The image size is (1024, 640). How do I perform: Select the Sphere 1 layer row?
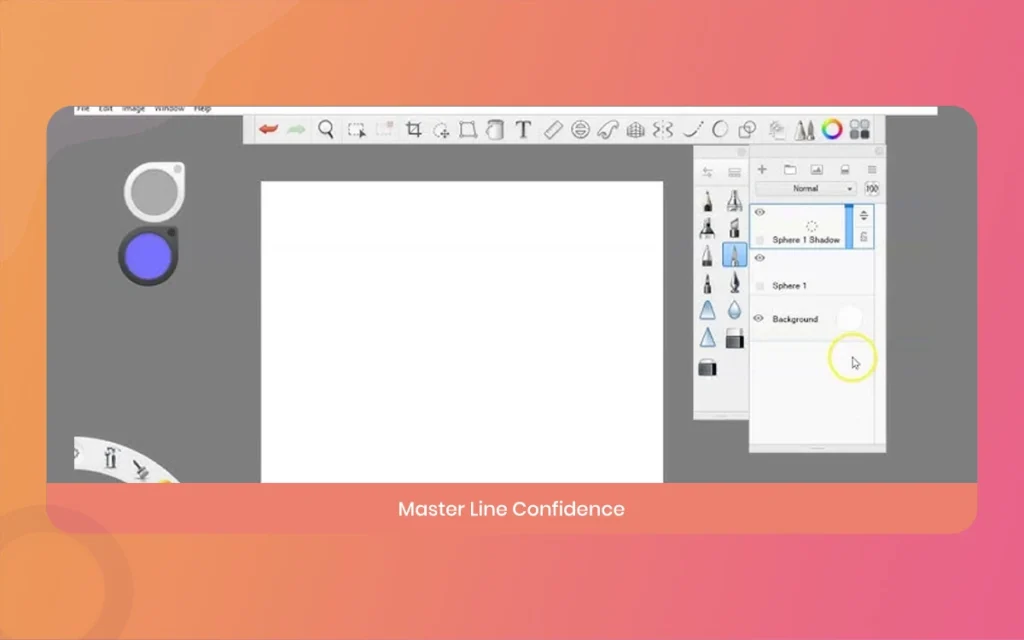812,272
